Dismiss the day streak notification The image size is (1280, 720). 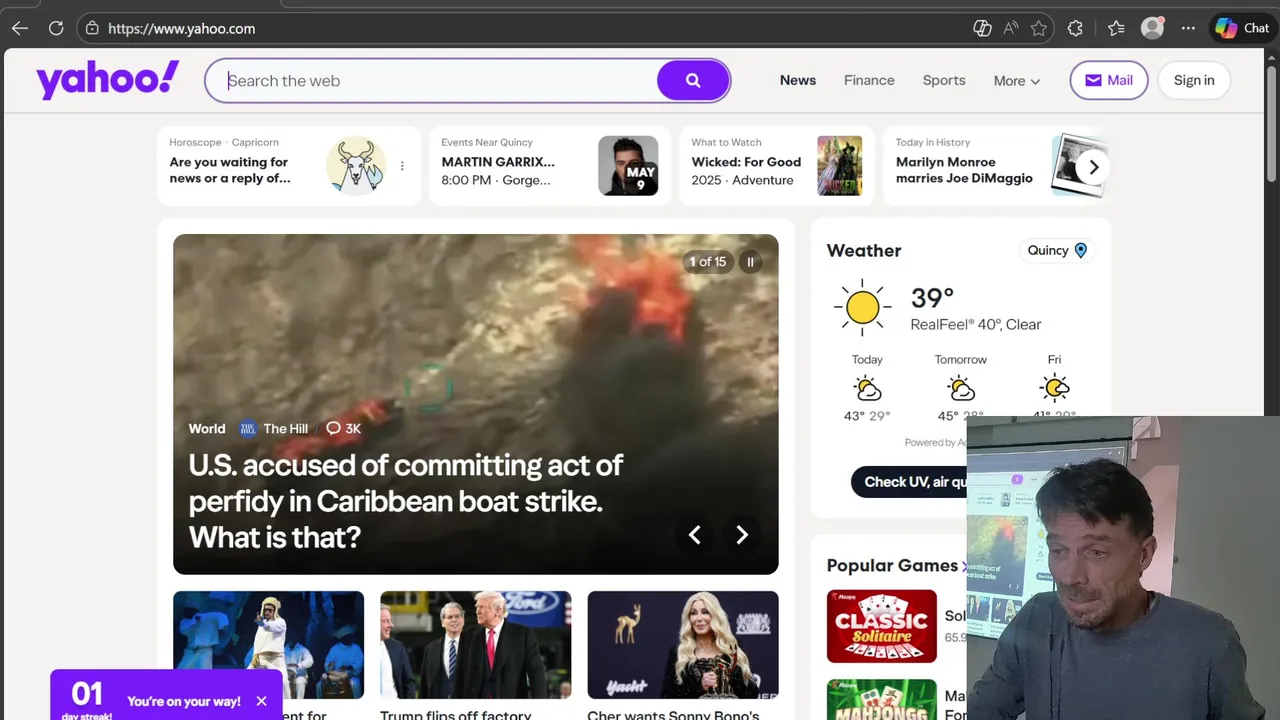[x=261, y=701]
